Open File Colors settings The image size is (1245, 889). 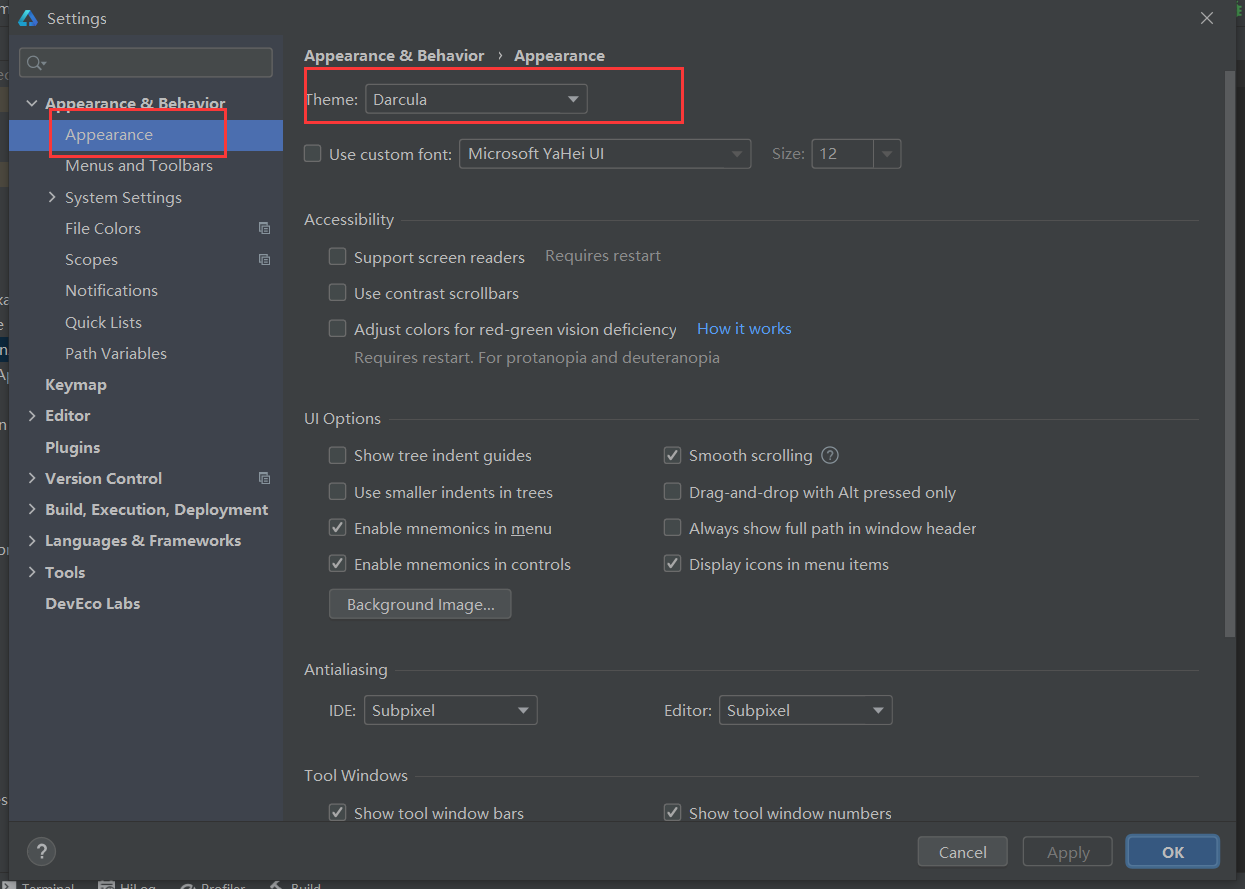(x=103, y=228)
